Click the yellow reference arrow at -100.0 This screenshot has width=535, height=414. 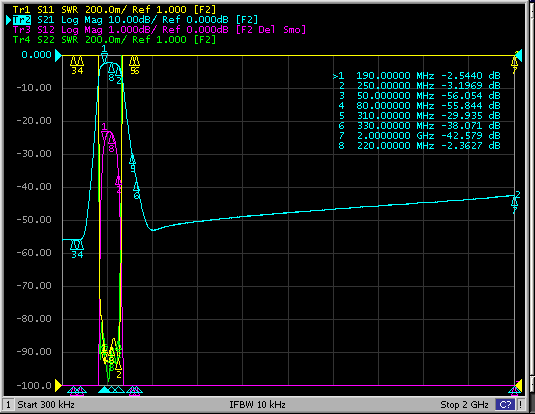pos(58,386)
